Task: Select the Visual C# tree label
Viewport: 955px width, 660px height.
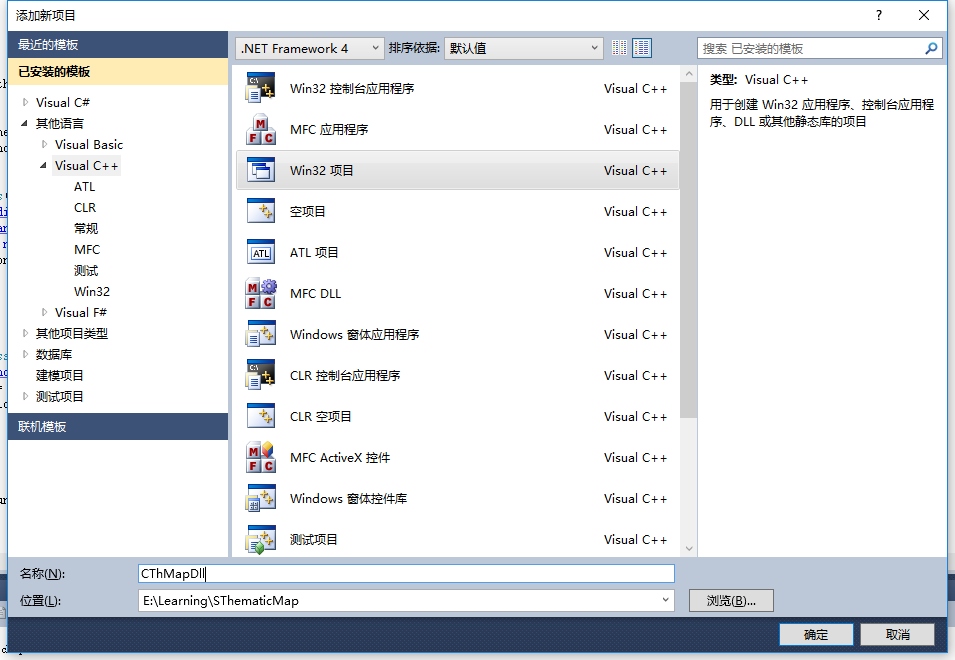Action: (63, 102)
